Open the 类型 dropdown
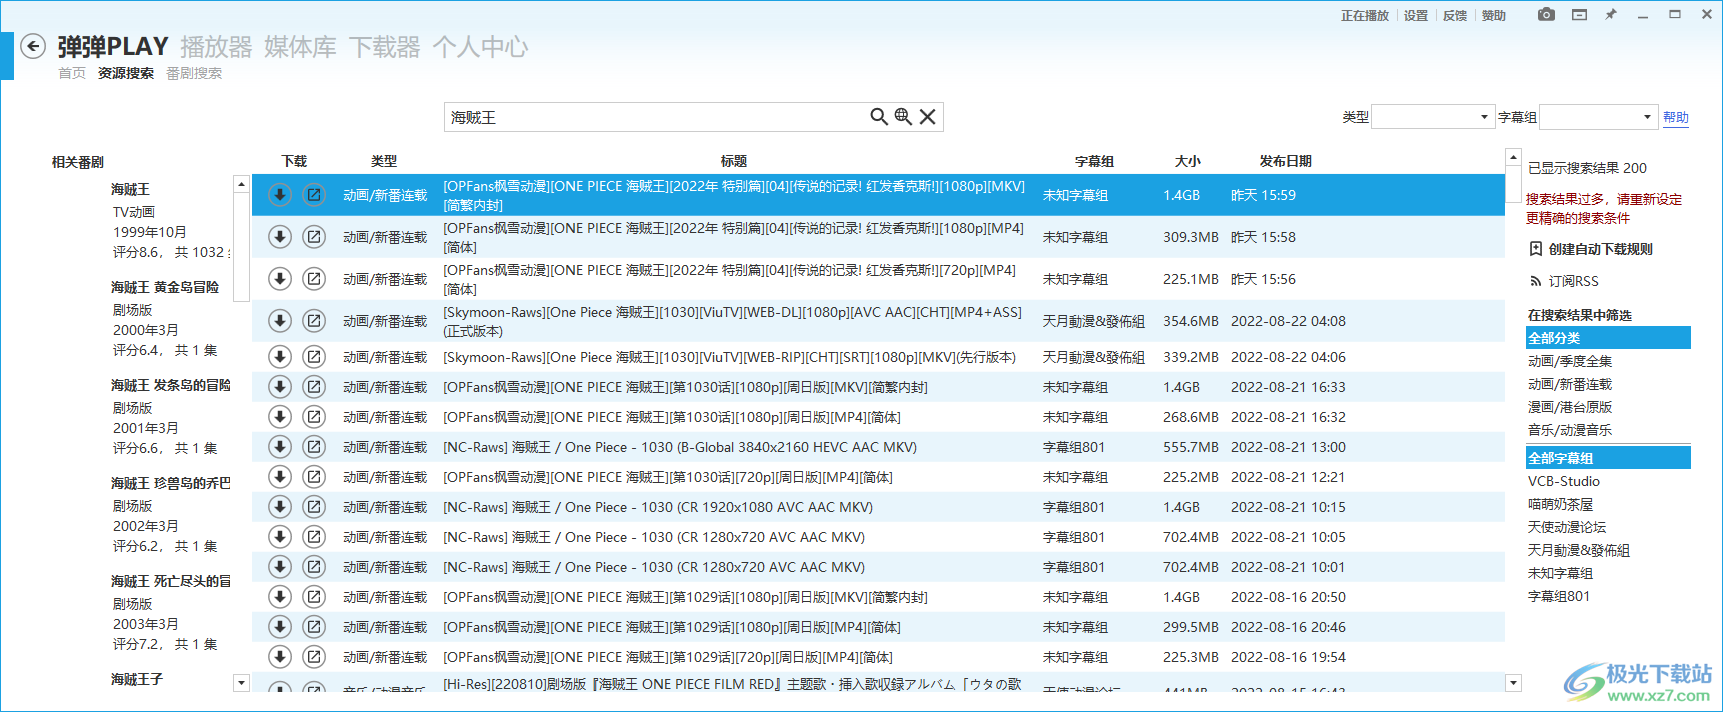This screenshot has width=1723, height=712. [1433, 117]
